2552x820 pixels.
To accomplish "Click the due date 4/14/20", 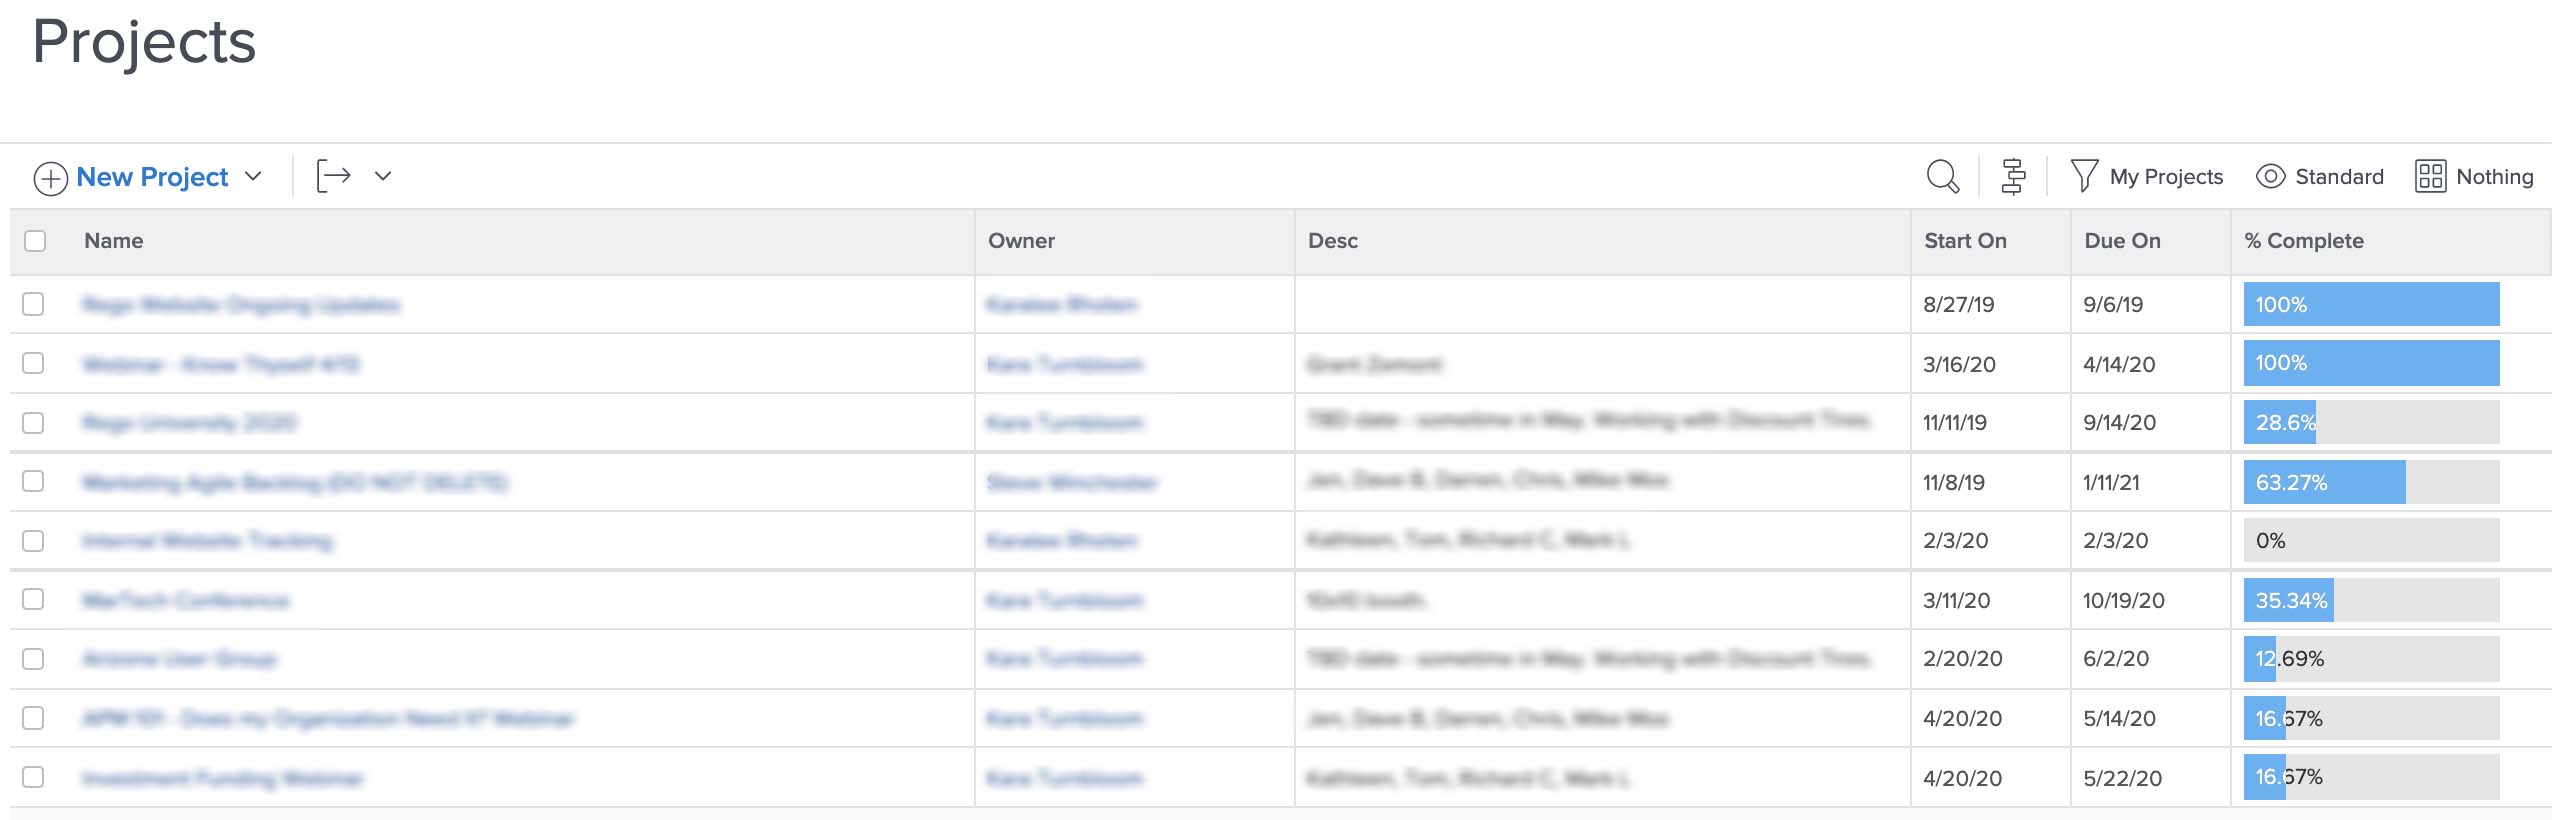I will point(2119,365).
